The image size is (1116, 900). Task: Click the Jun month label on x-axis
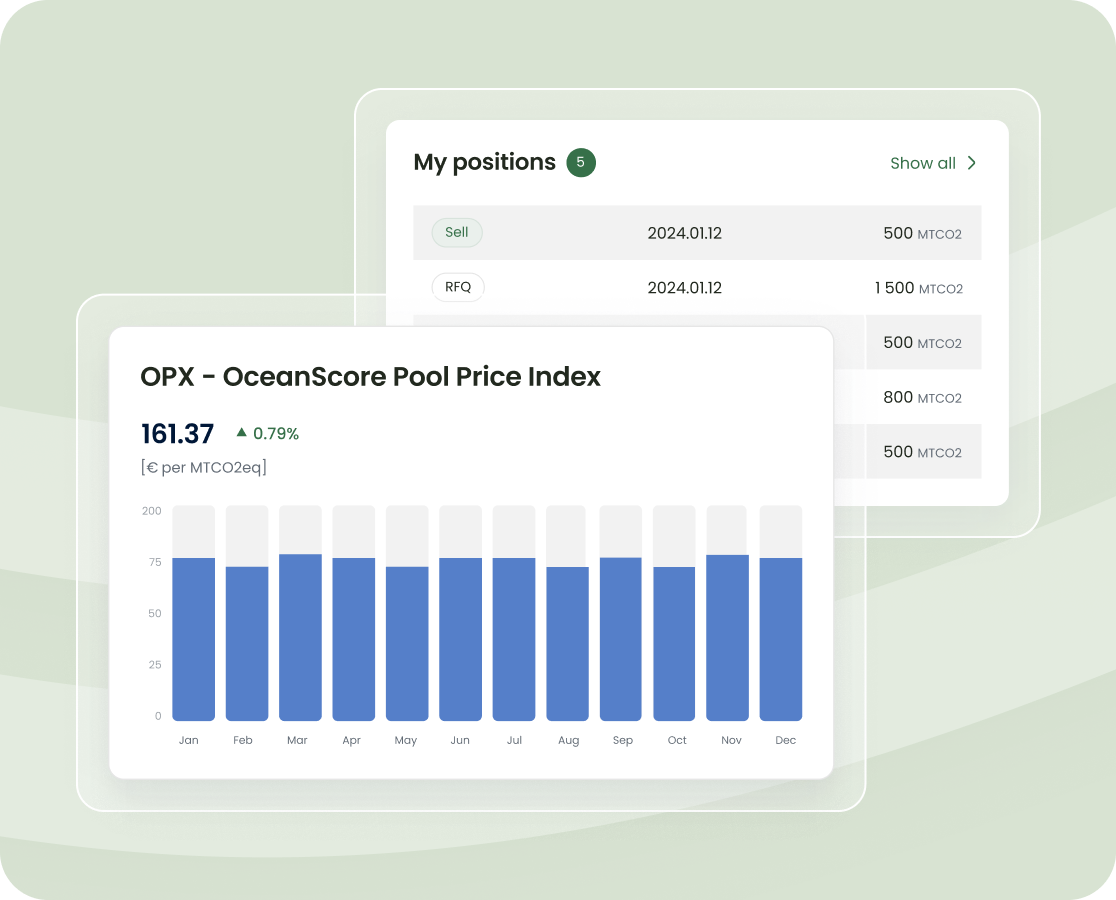point(460,741)
